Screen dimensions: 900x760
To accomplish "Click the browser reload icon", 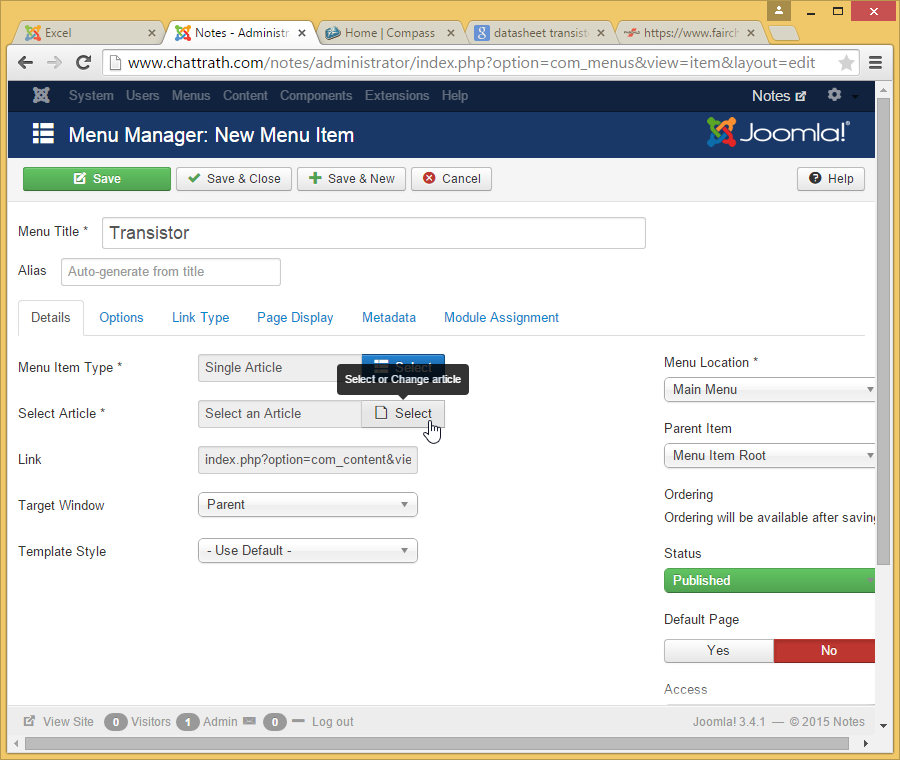I will 84,62.
